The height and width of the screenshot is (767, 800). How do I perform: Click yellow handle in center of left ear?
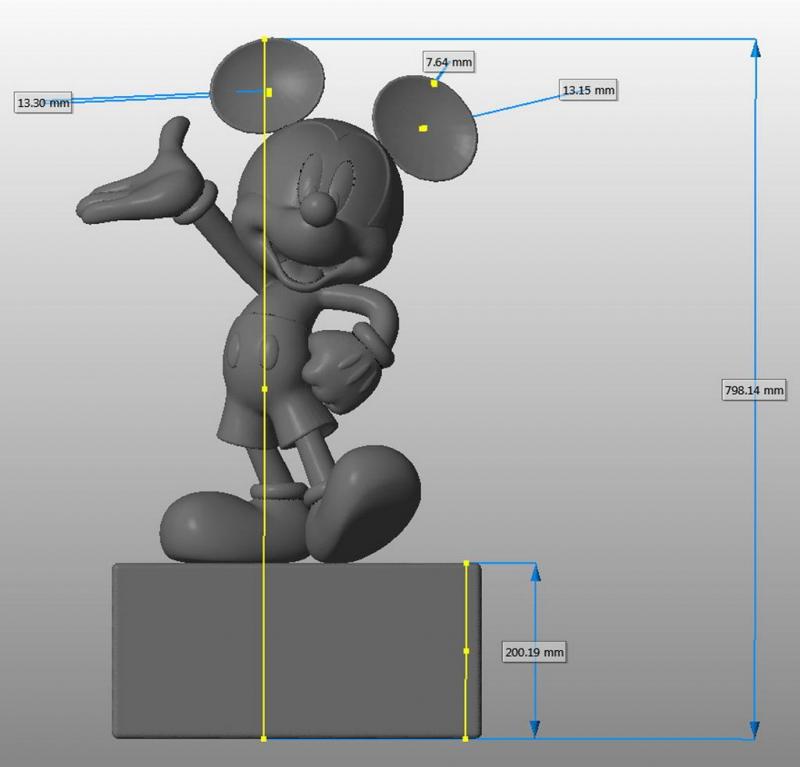point(269,92)
